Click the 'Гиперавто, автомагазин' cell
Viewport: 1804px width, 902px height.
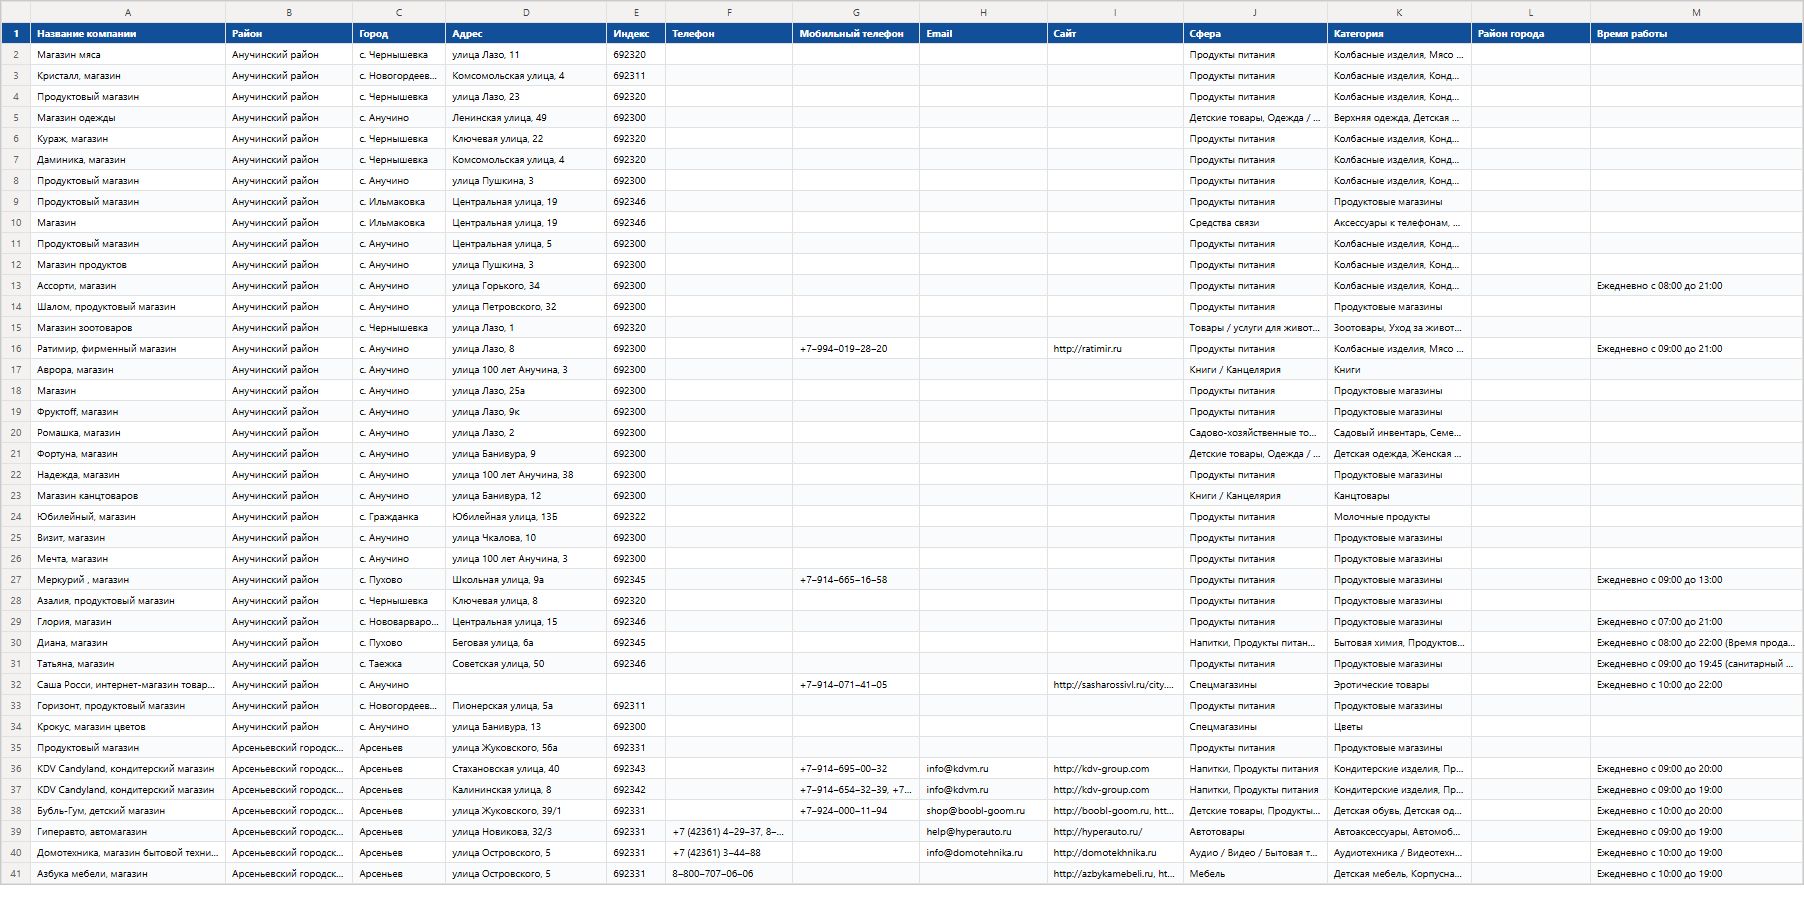128,832
